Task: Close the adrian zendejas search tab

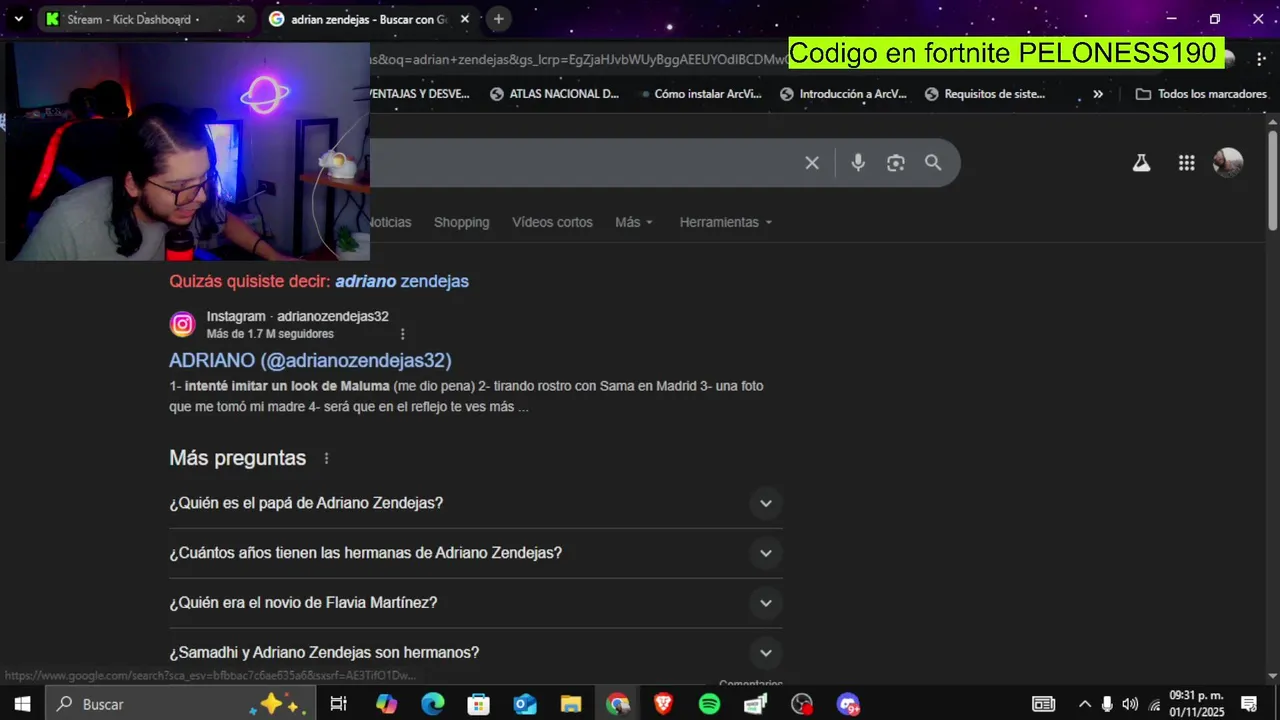Action: point(464,19)
